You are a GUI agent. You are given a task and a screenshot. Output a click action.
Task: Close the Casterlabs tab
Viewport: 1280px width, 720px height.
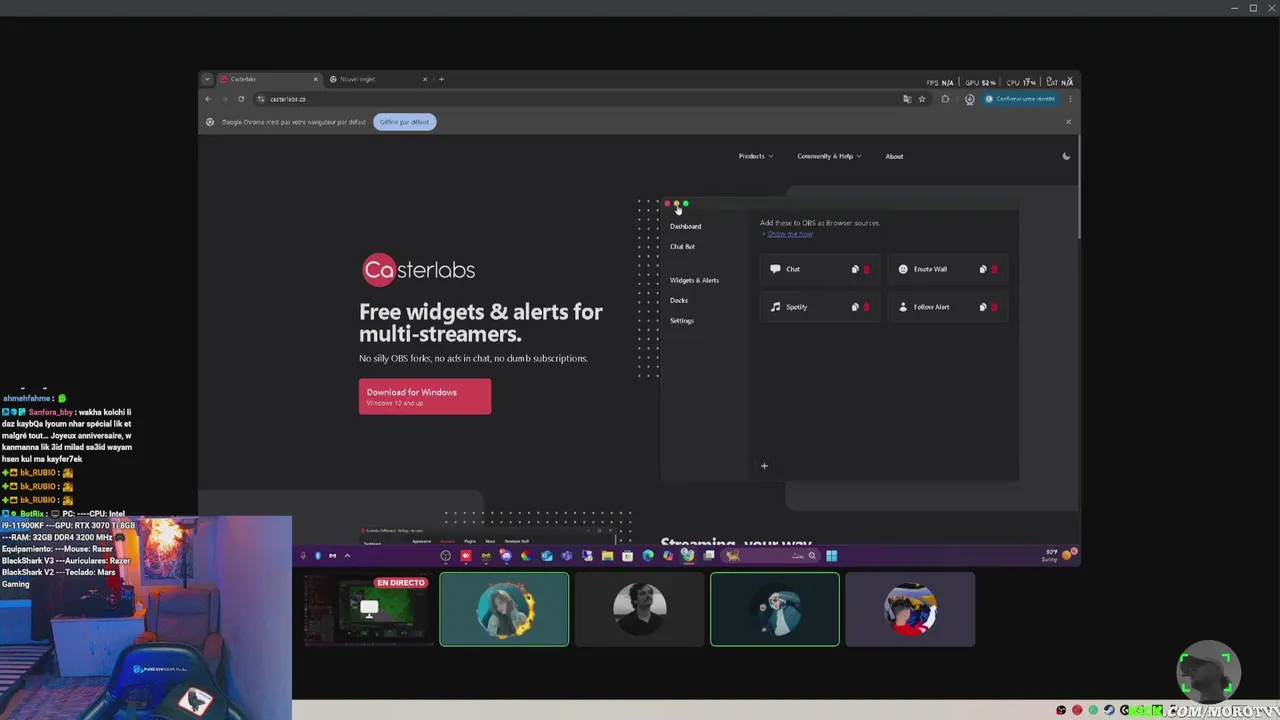click(315, 79)
